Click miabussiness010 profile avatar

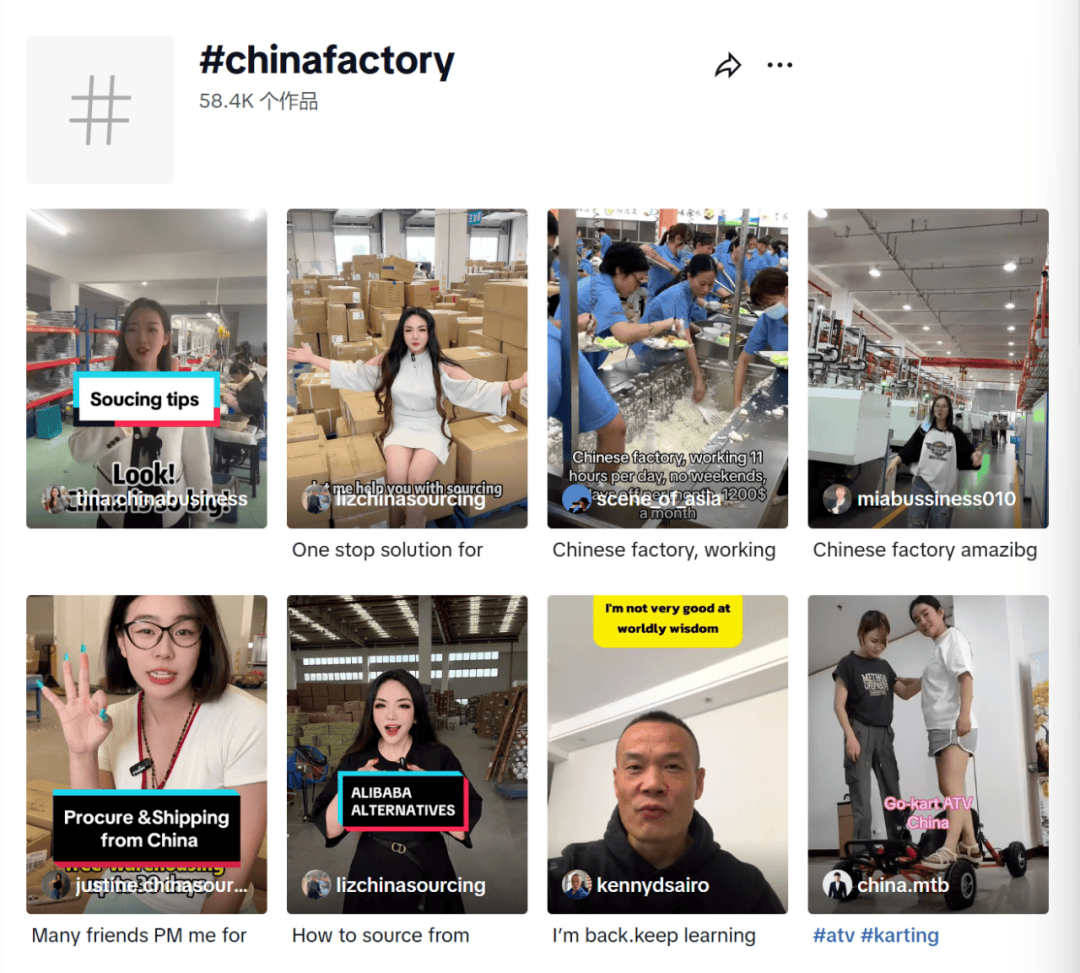(x=836, y=499)
